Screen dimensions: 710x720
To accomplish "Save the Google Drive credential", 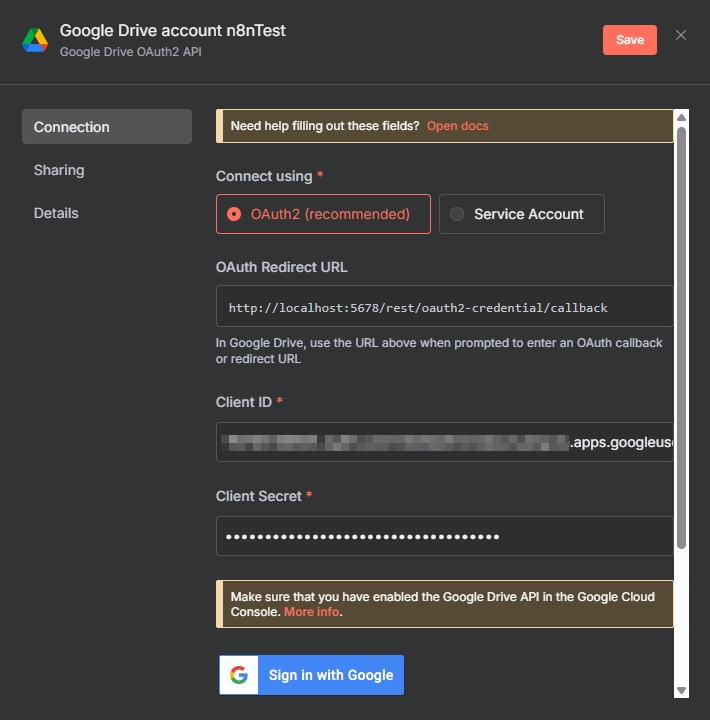I will pyautogui.click(x=630, y=40).
